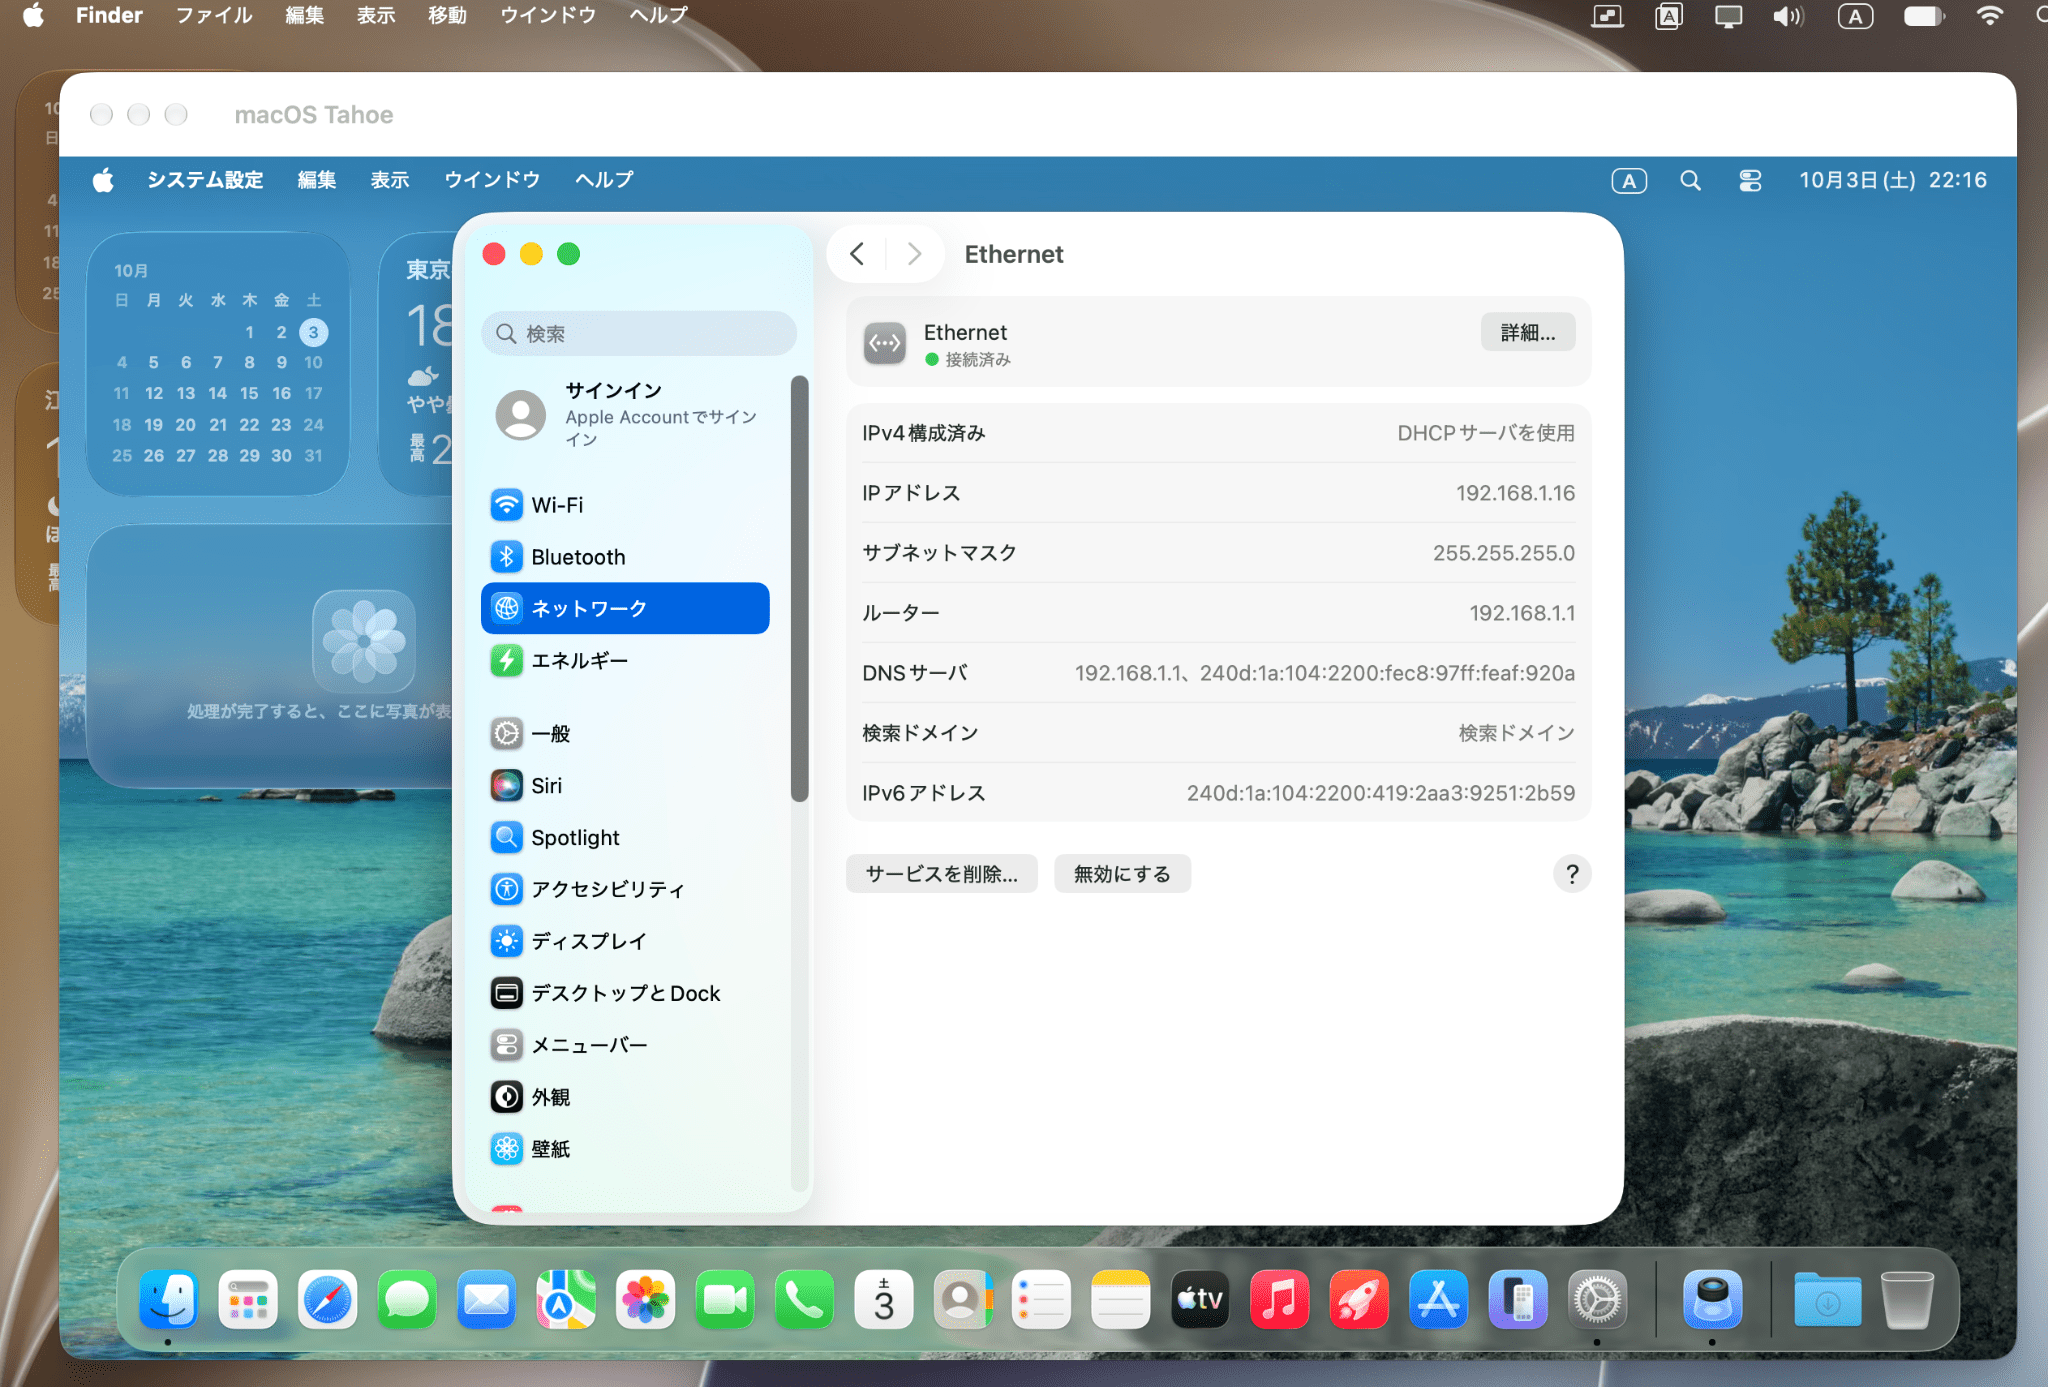Screen dimensions: 2048x1387
Task: Open Trash from the Dock
Action: tap(1907, 1299)
